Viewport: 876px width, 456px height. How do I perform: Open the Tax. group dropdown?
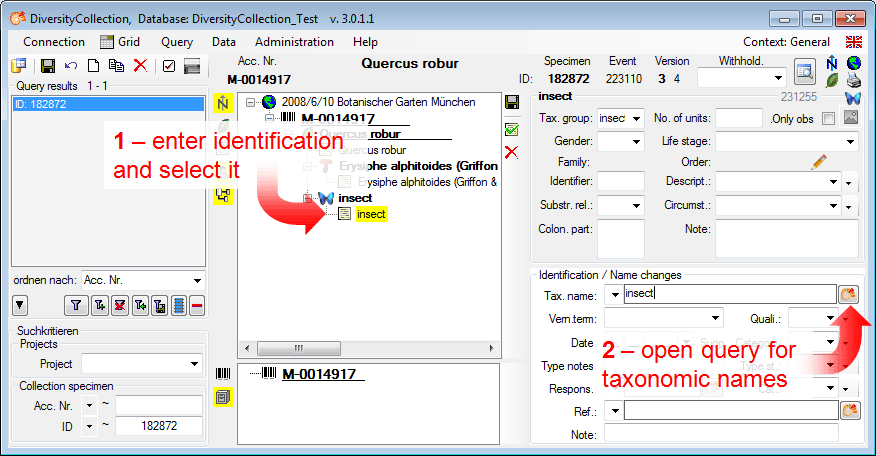click(x=636, y=119)
